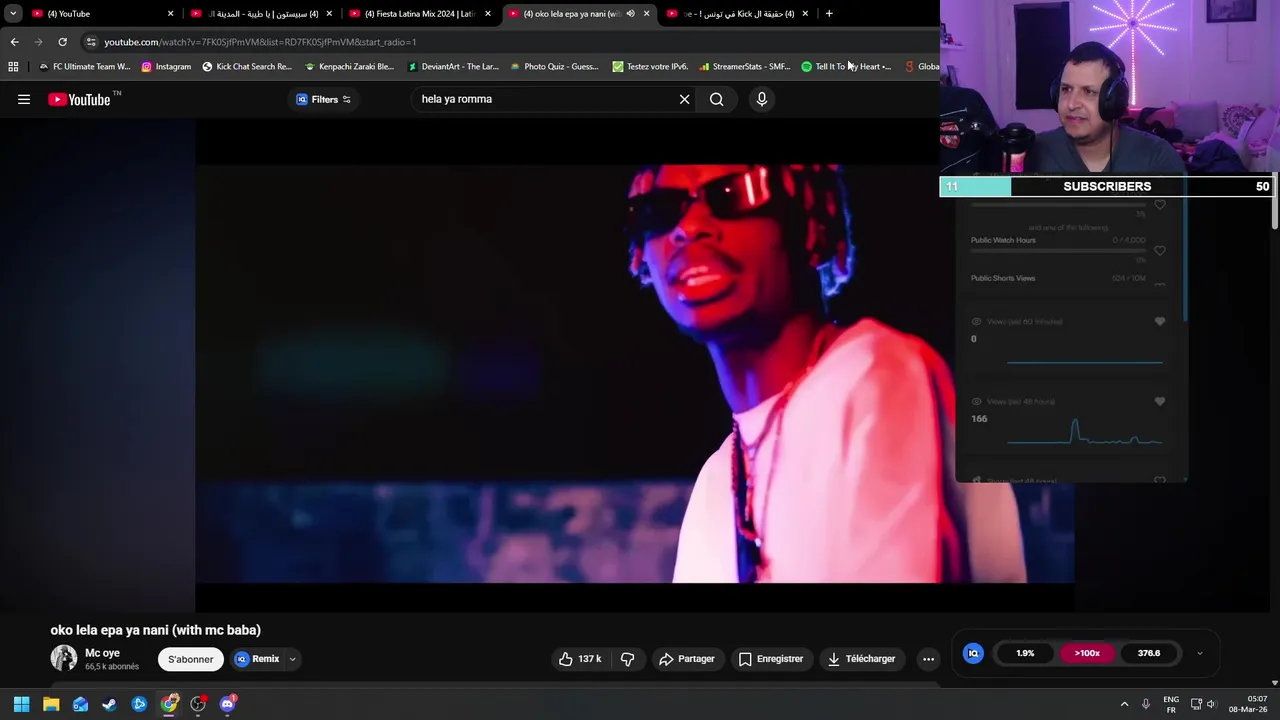Screen dimensions: 1280x720
Task: Open Steam from the taskbar
Action: pyautogui.click(x=110, y=704)
